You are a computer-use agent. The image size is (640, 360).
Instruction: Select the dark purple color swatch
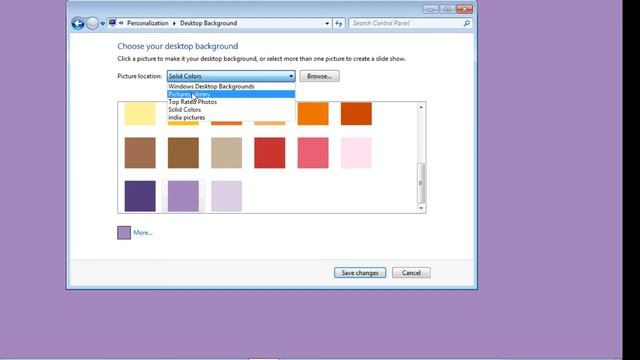coord(140,196)
